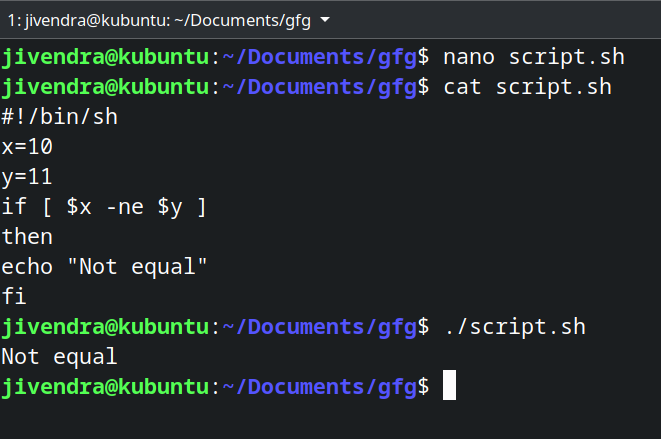Click the "if [ $x -ne $y ]" line
The width and height of the screenshot is (661, 439).
click(x=104, y=207)
